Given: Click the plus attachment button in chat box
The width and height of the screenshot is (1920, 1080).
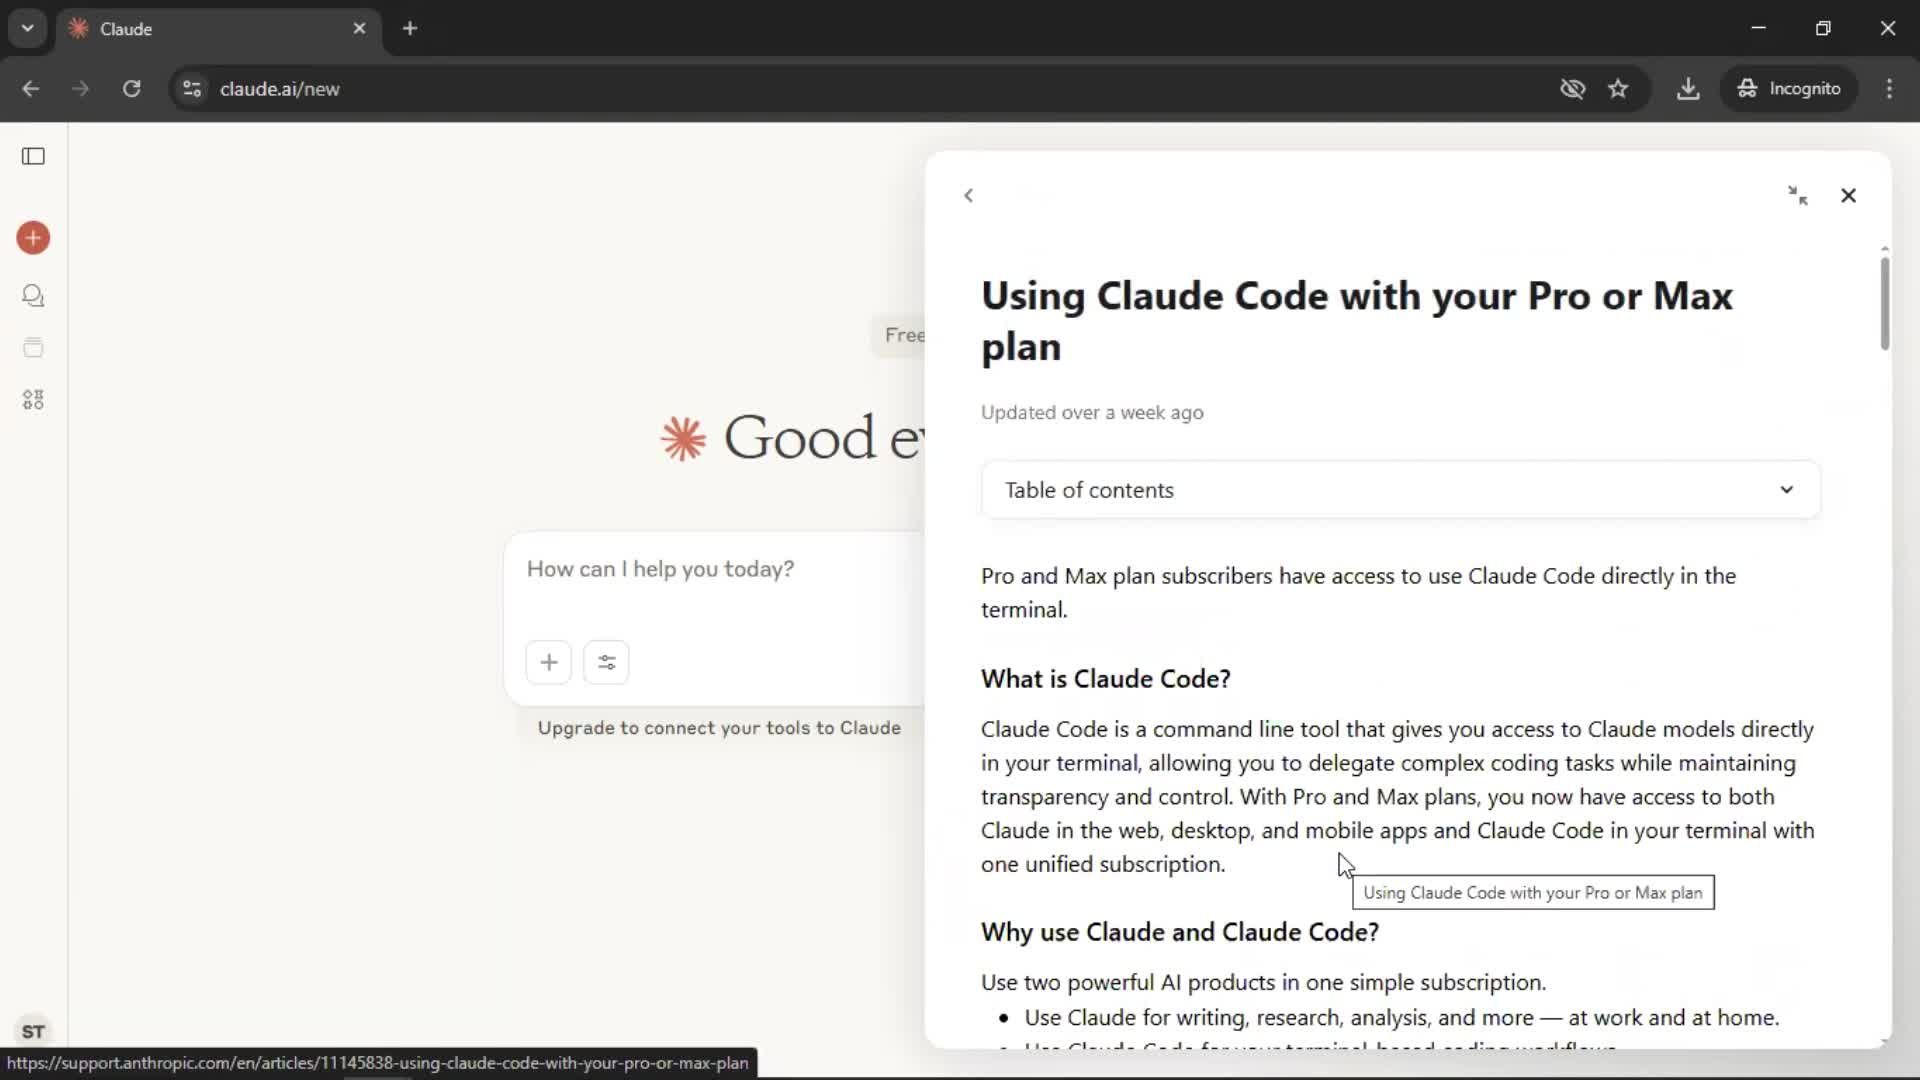Looking at the screenshot, I should [549, 662].
